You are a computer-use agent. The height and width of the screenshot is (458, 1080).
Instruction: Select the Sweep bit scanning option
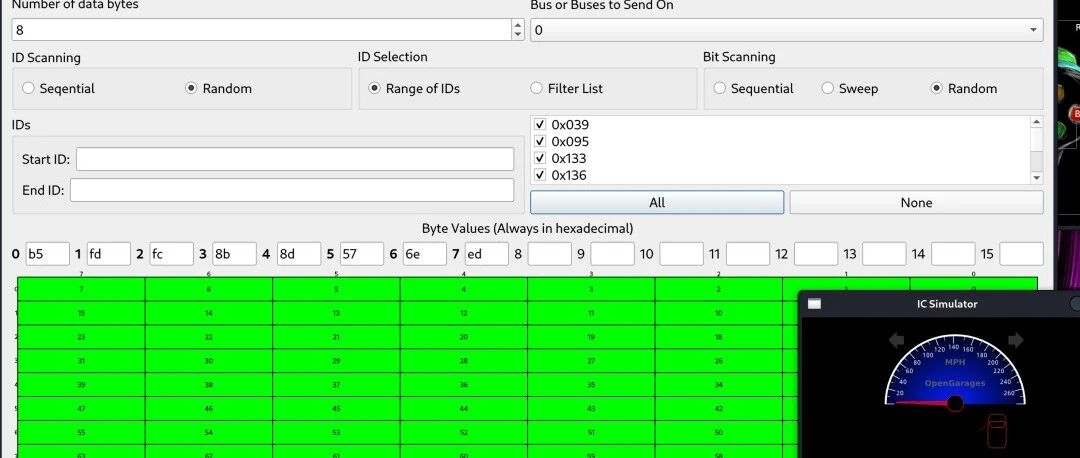pos(849,88)
